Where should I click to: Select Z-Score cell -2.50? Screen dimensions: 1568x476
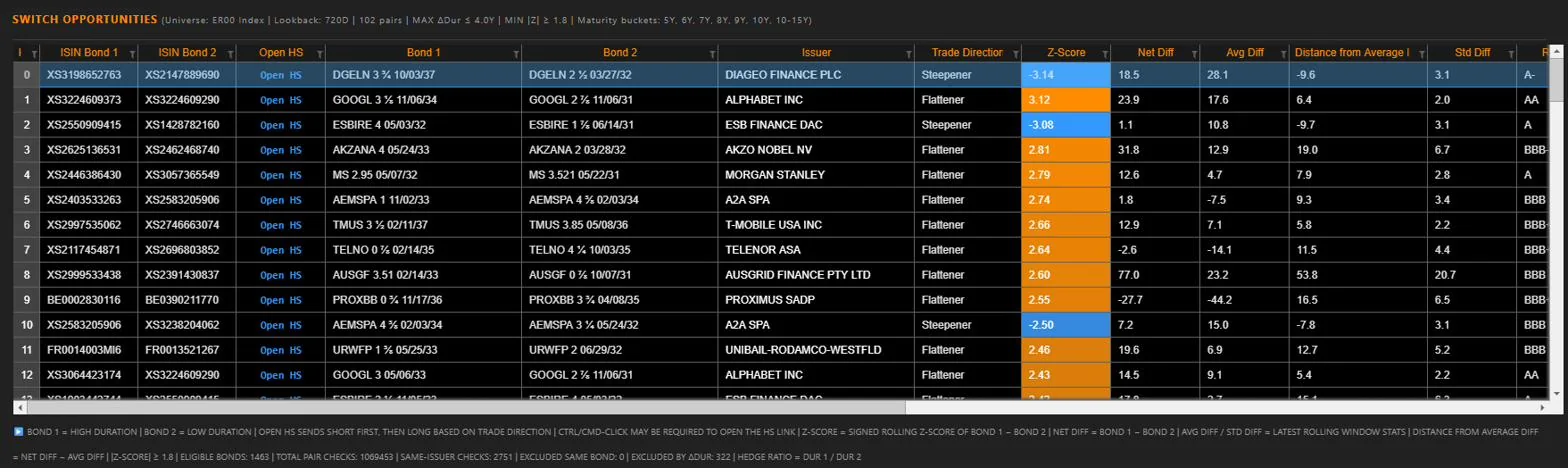(1066, 325)
